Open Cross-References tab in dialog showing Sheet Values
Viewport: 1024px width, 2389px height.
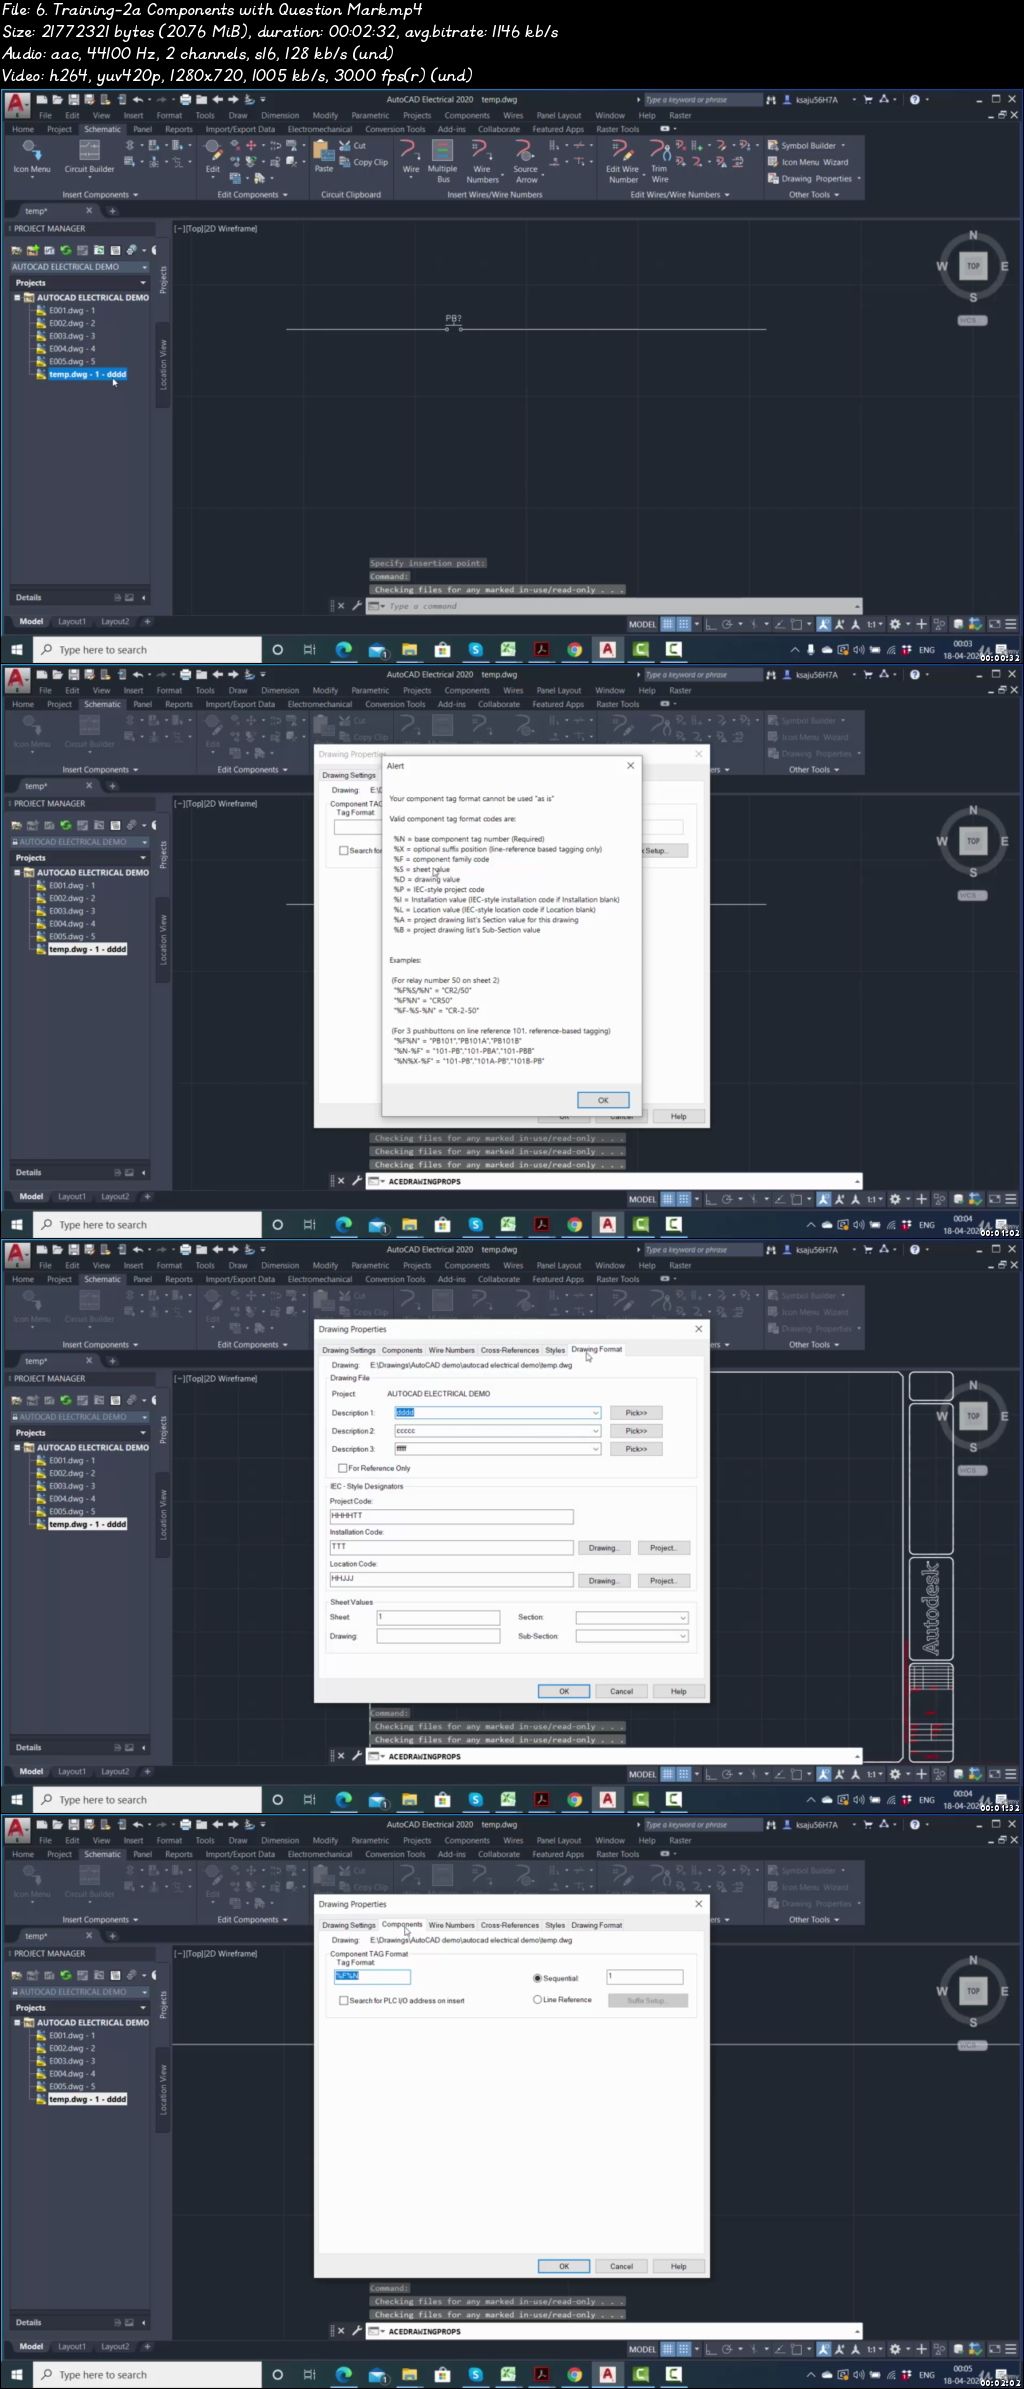point(509,1350)
